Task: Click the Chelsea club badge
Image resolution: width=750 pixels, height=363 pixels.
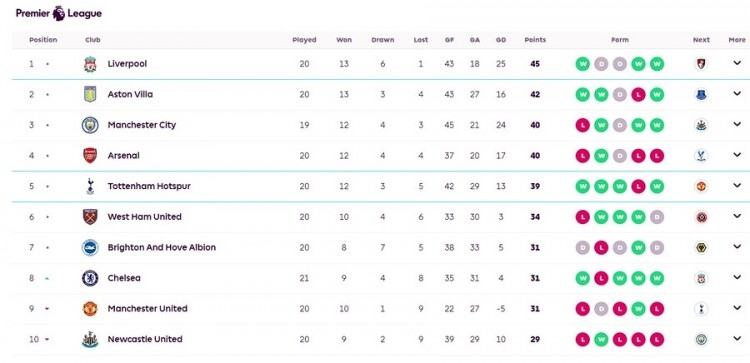Action: coord(90,278)
